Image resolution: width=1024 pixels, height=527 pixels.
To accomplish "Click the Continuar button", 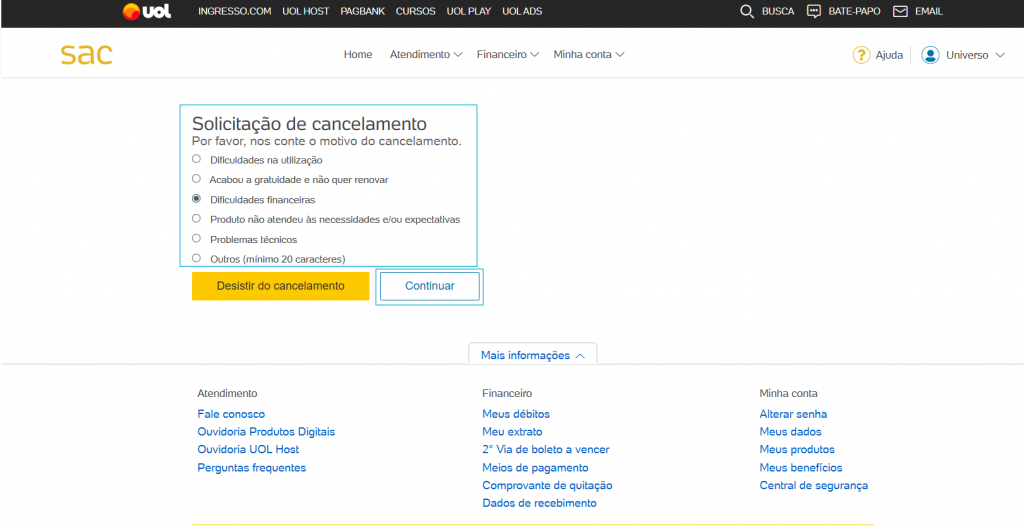I will coord(429,286).
